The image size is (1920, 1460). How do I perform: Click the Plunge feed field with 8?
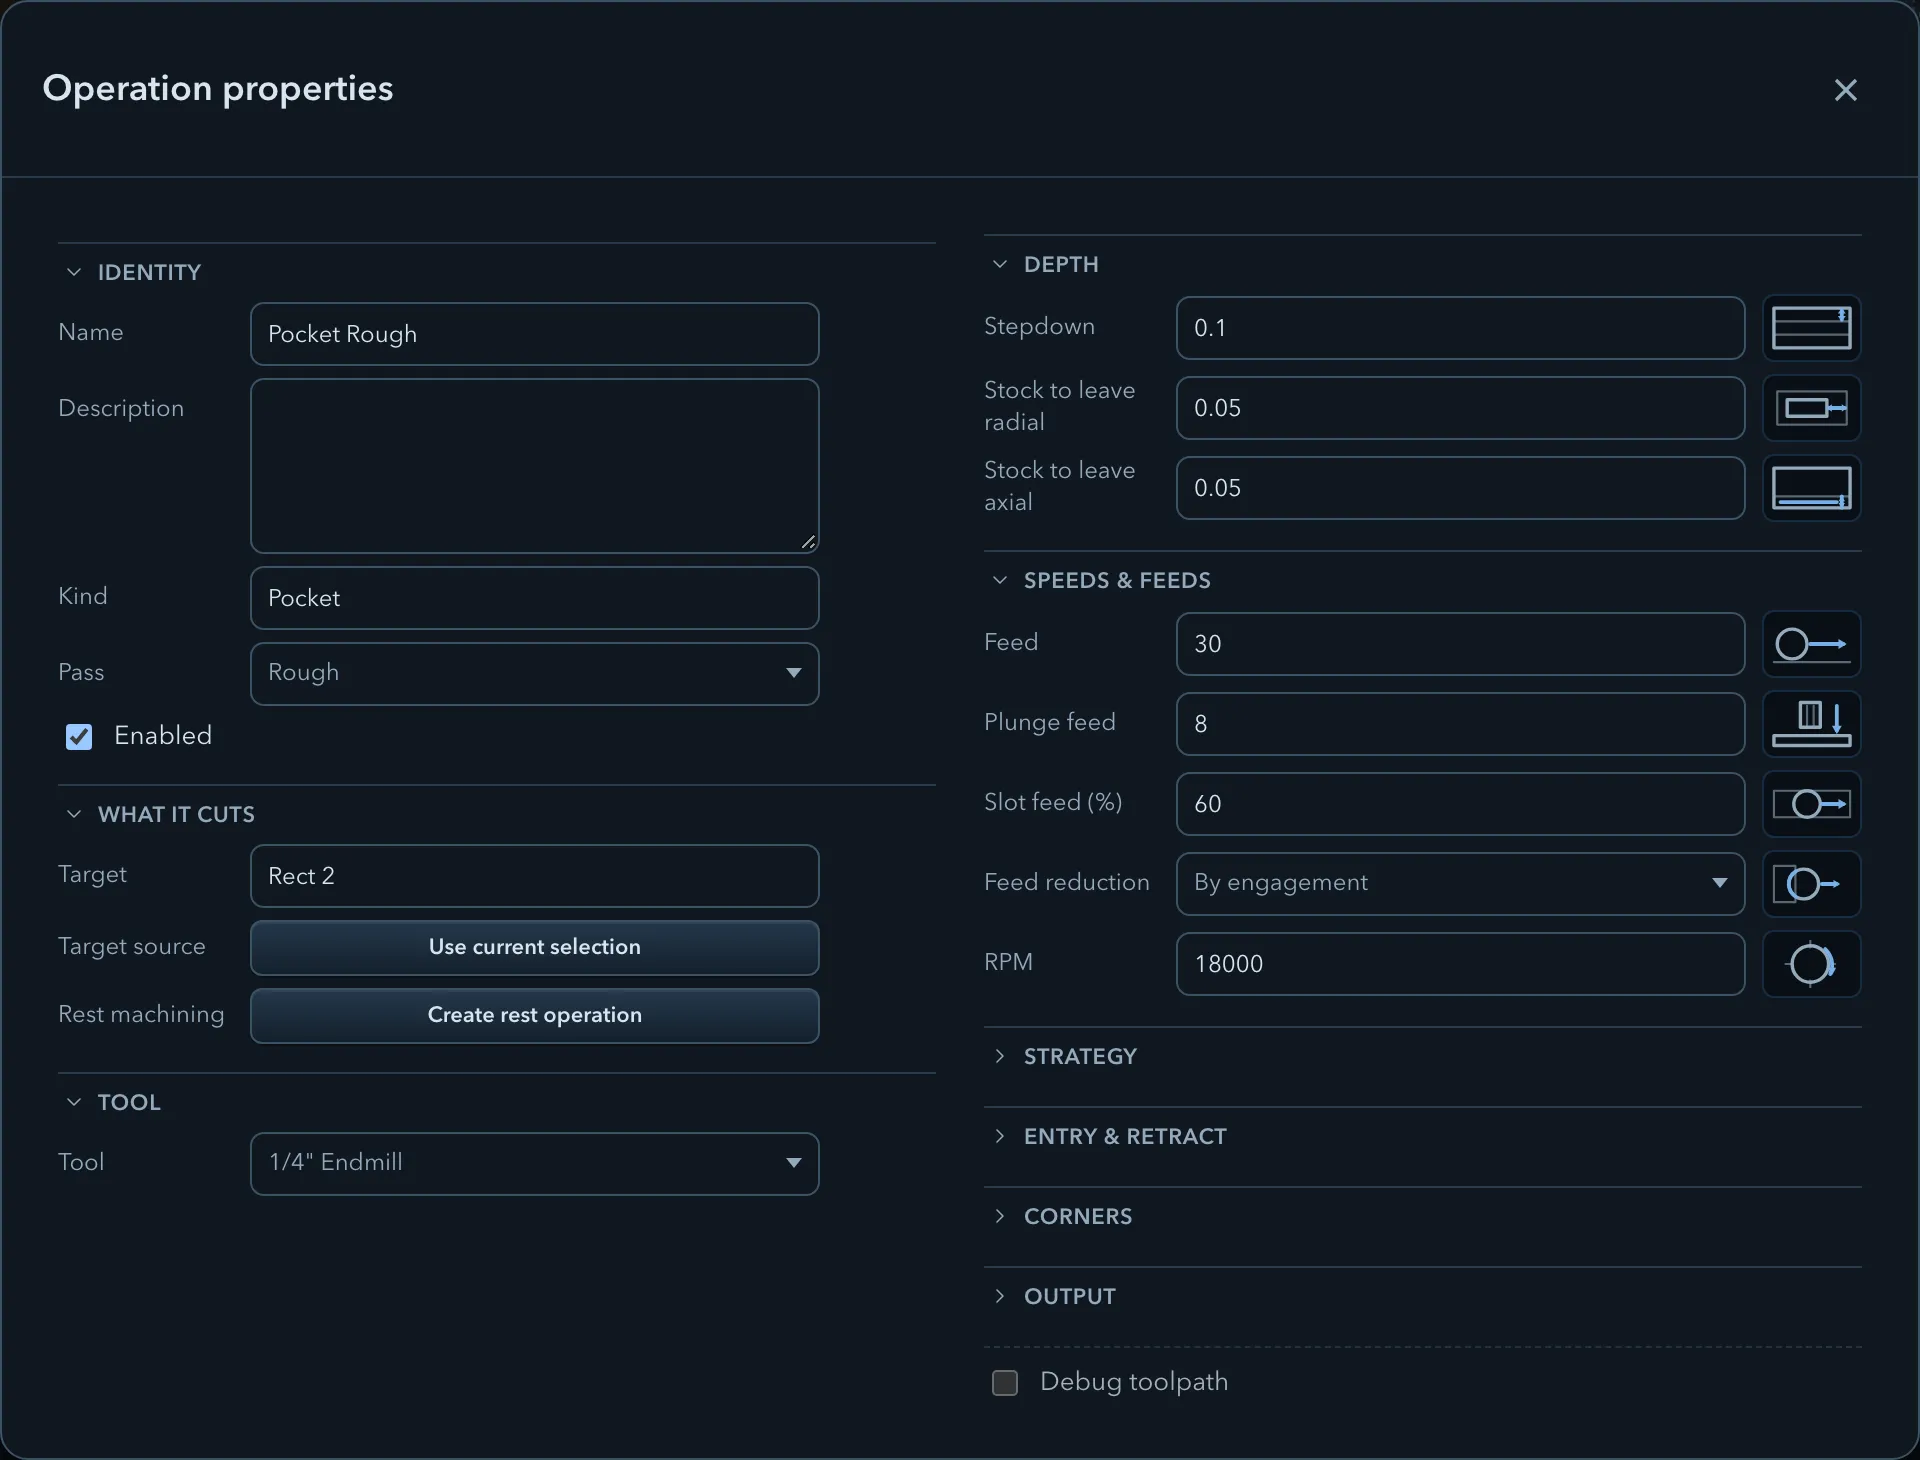1460,724
